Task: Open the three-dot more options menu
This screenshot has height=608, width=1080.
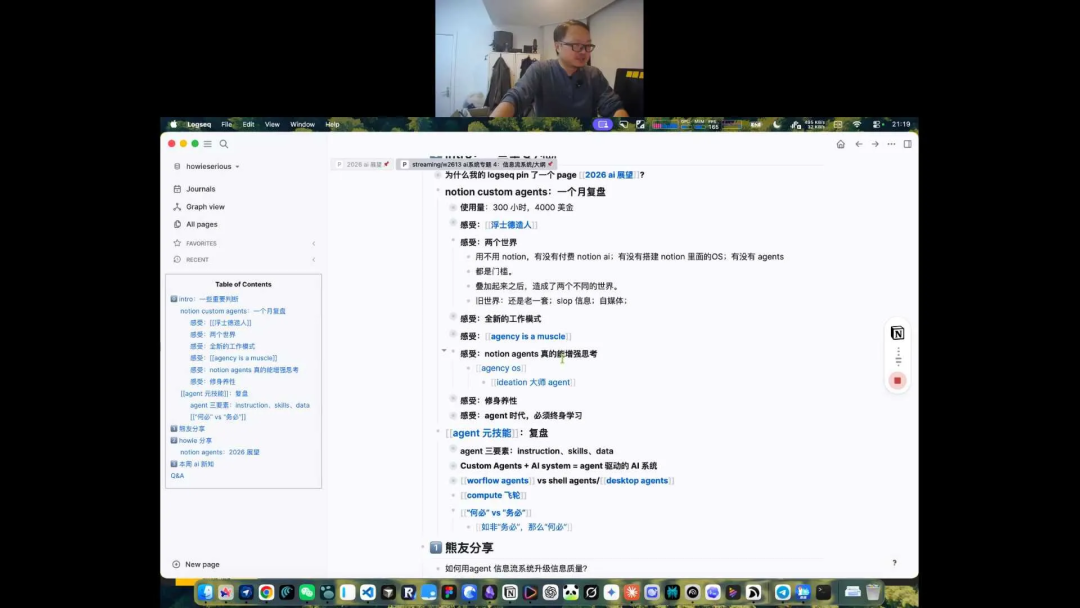Action: point(891,144)
